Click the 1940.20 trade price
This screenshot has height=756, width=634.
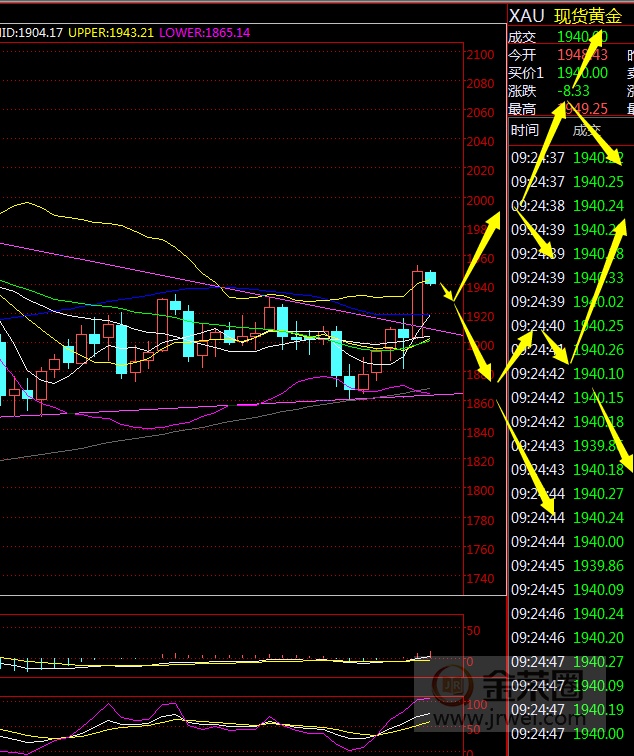coord(598,638)
